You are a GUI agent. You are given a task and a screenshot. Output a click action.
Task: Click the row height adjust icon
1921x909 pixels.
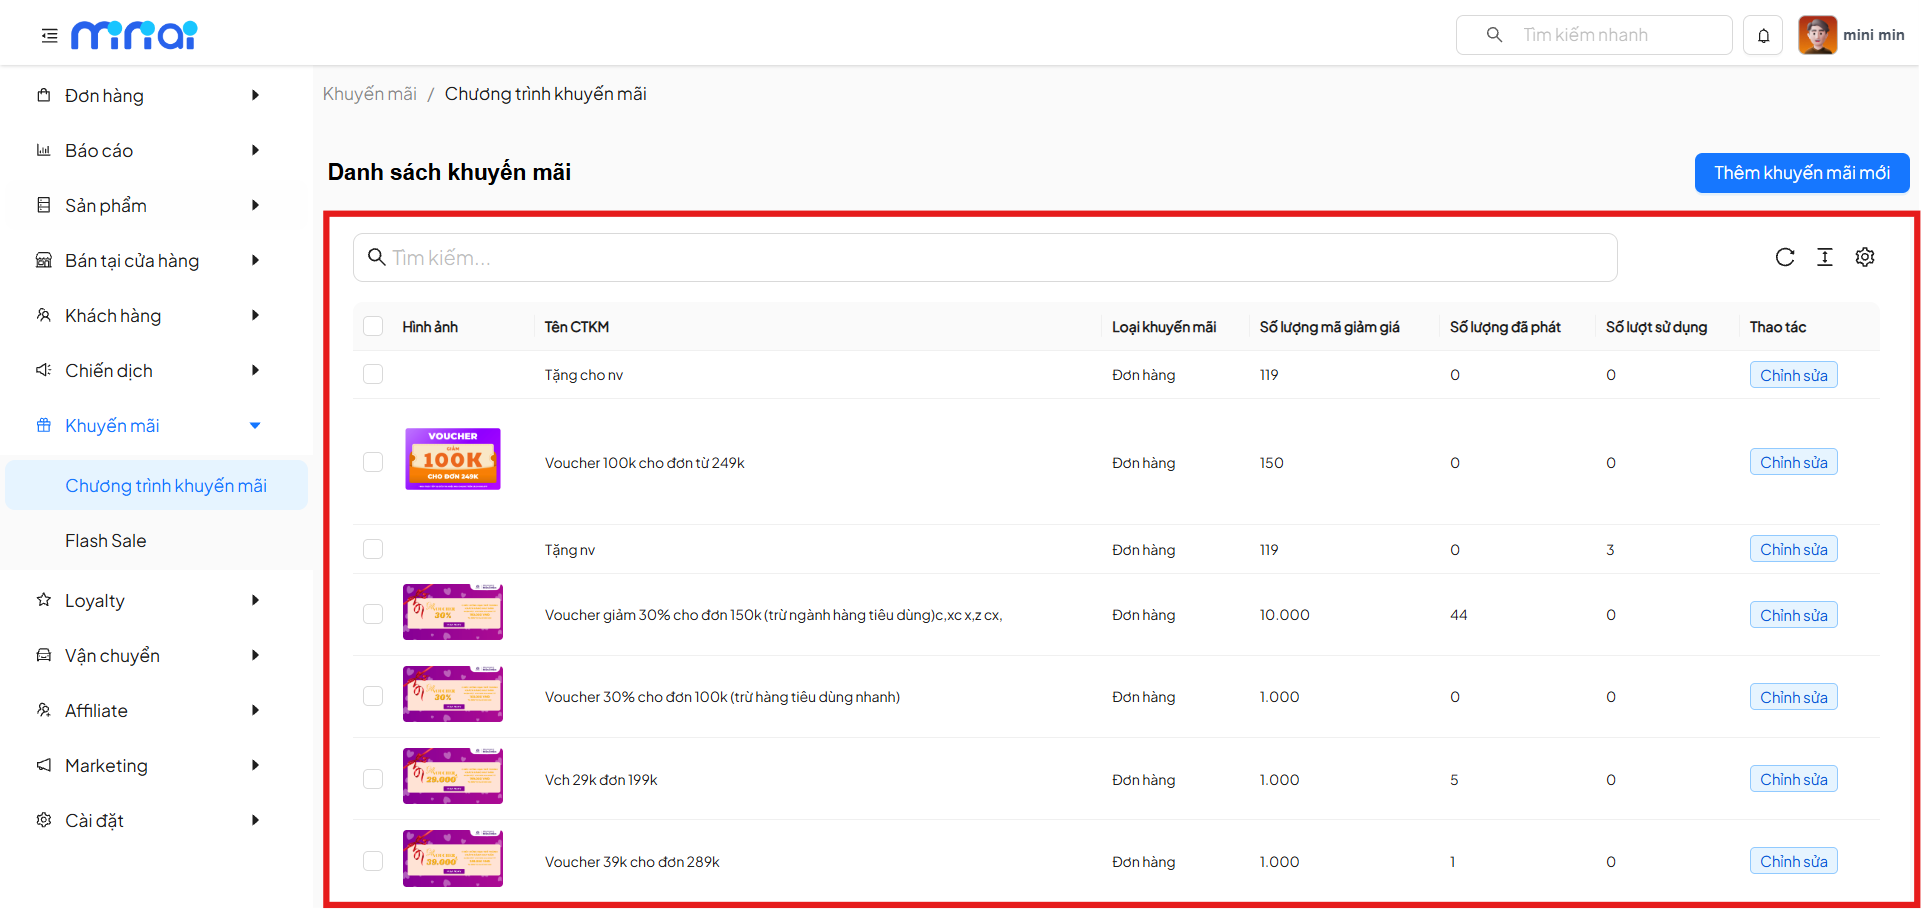1824,257
